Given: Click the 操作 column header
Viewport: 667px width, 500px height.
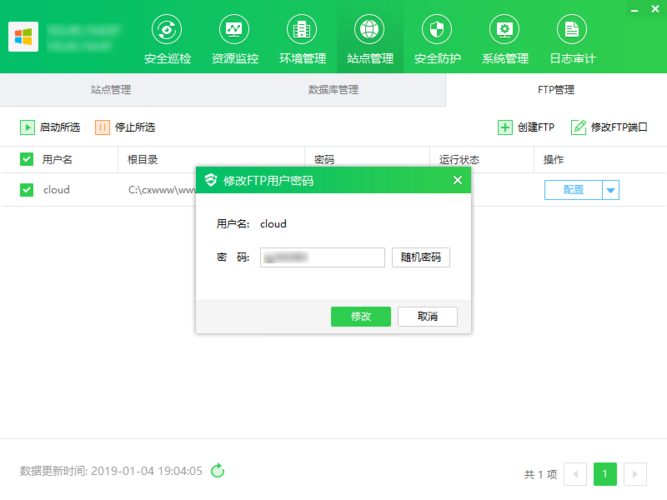Looking at the screenshot, I should pos(553,160).
